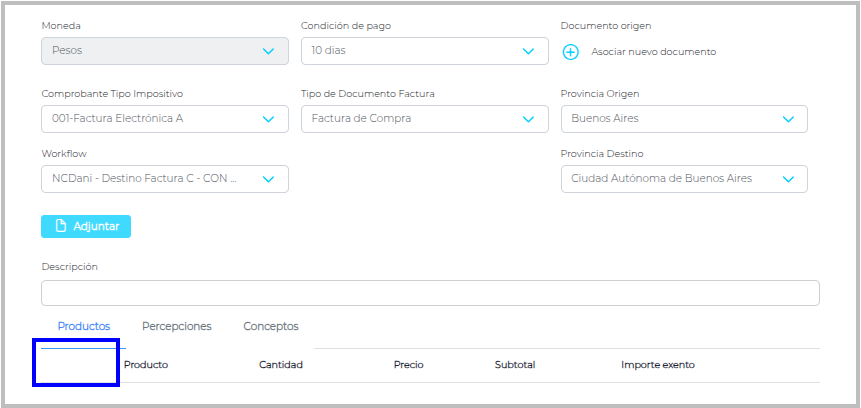Open the Comprobante Tipo Impositivo dropdown
This screenshot has width=861, height=408.
(x=164, y=119)
